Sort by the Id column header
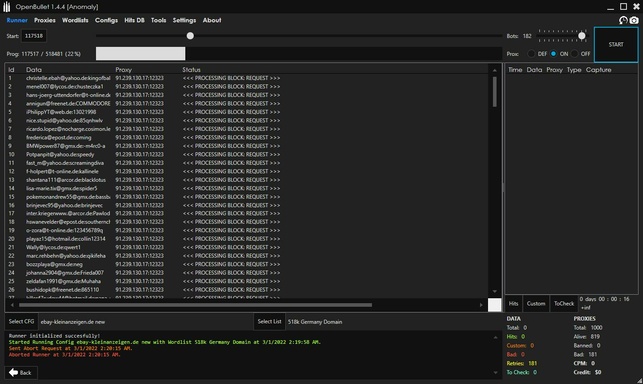 tap(11, 70)
